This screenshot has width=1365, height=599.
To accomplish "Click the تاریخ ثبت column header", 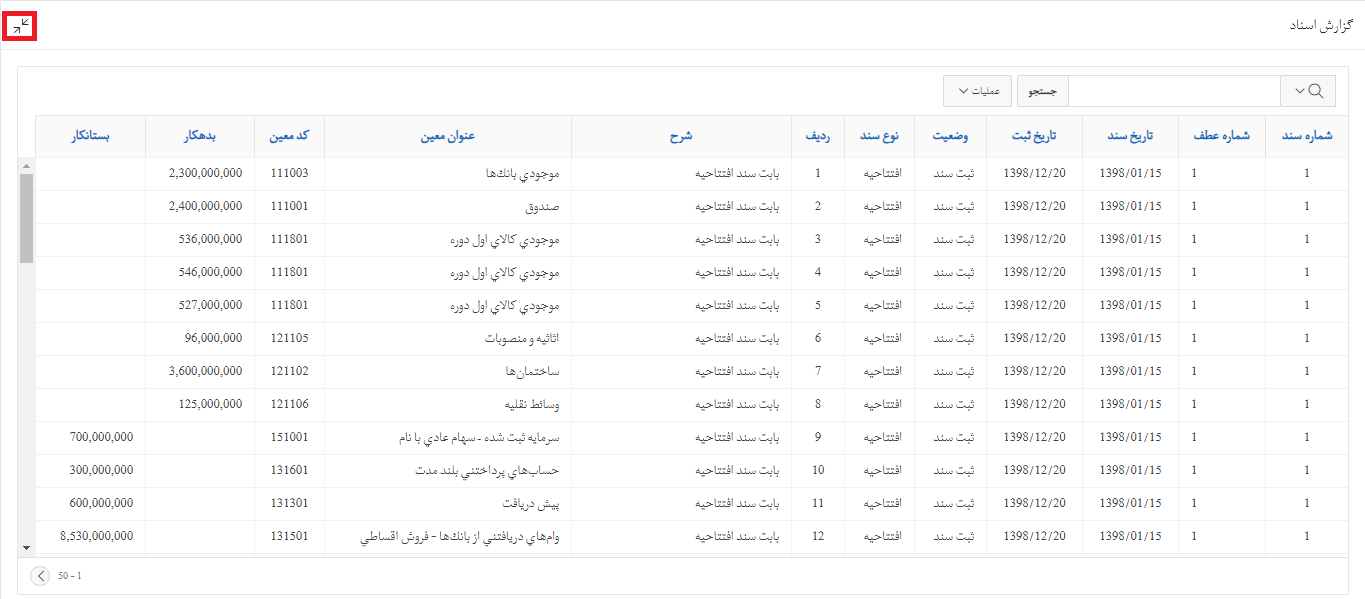I will coord(1034,136).
